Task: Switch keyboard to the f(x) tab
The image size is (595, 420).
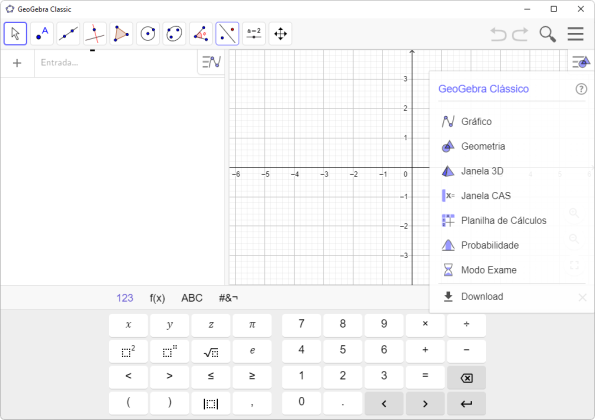Action: [x=157, y=298]
